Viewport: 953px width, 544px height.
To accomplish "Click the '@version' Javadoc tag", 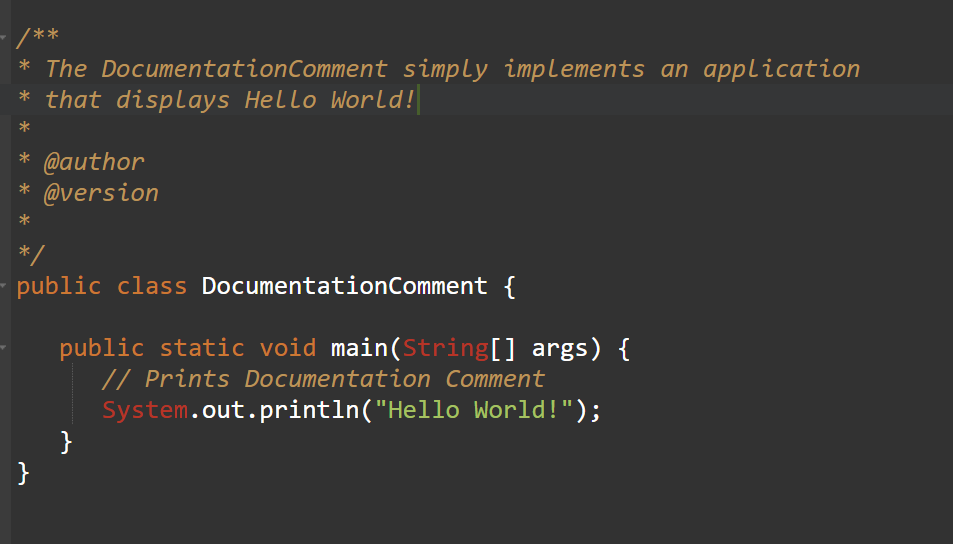I will 101,193.
